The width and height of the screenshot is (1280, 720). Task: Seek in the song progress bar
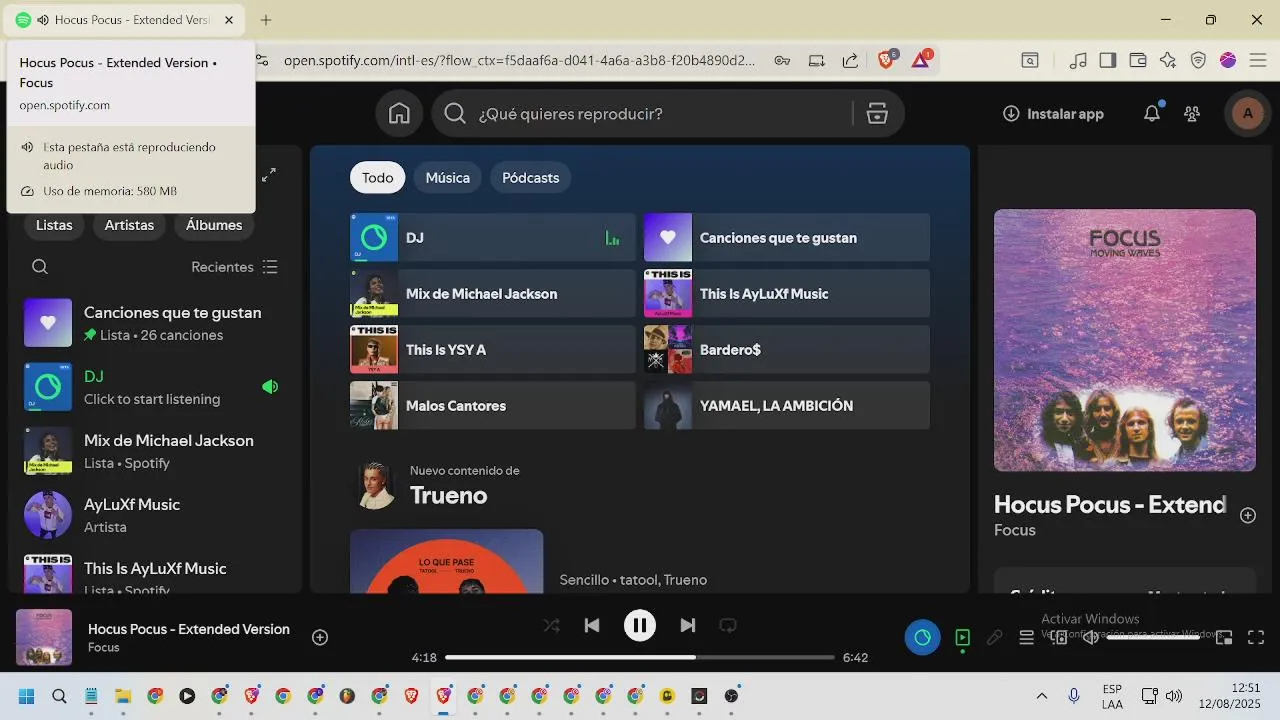click(x=639, y=657)
